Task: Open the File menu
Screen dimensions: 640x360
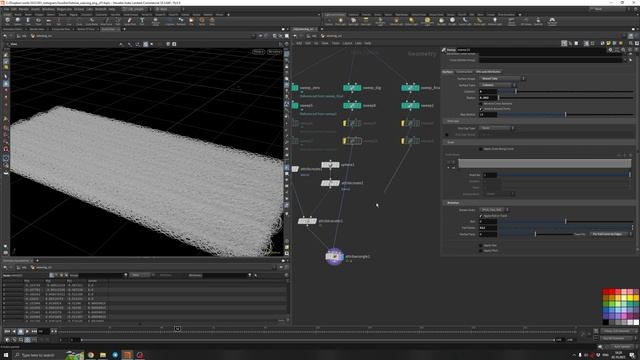Action: (6, 9)
